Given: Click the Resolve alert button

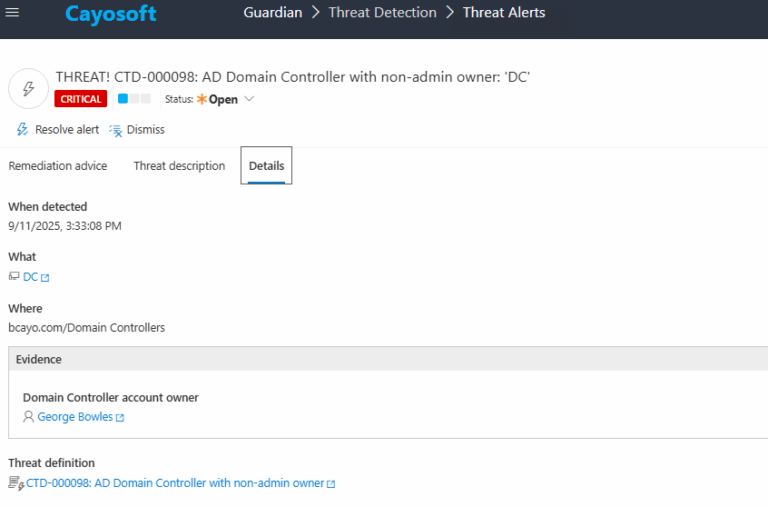Looking at the screenshot, I should 58,130.
